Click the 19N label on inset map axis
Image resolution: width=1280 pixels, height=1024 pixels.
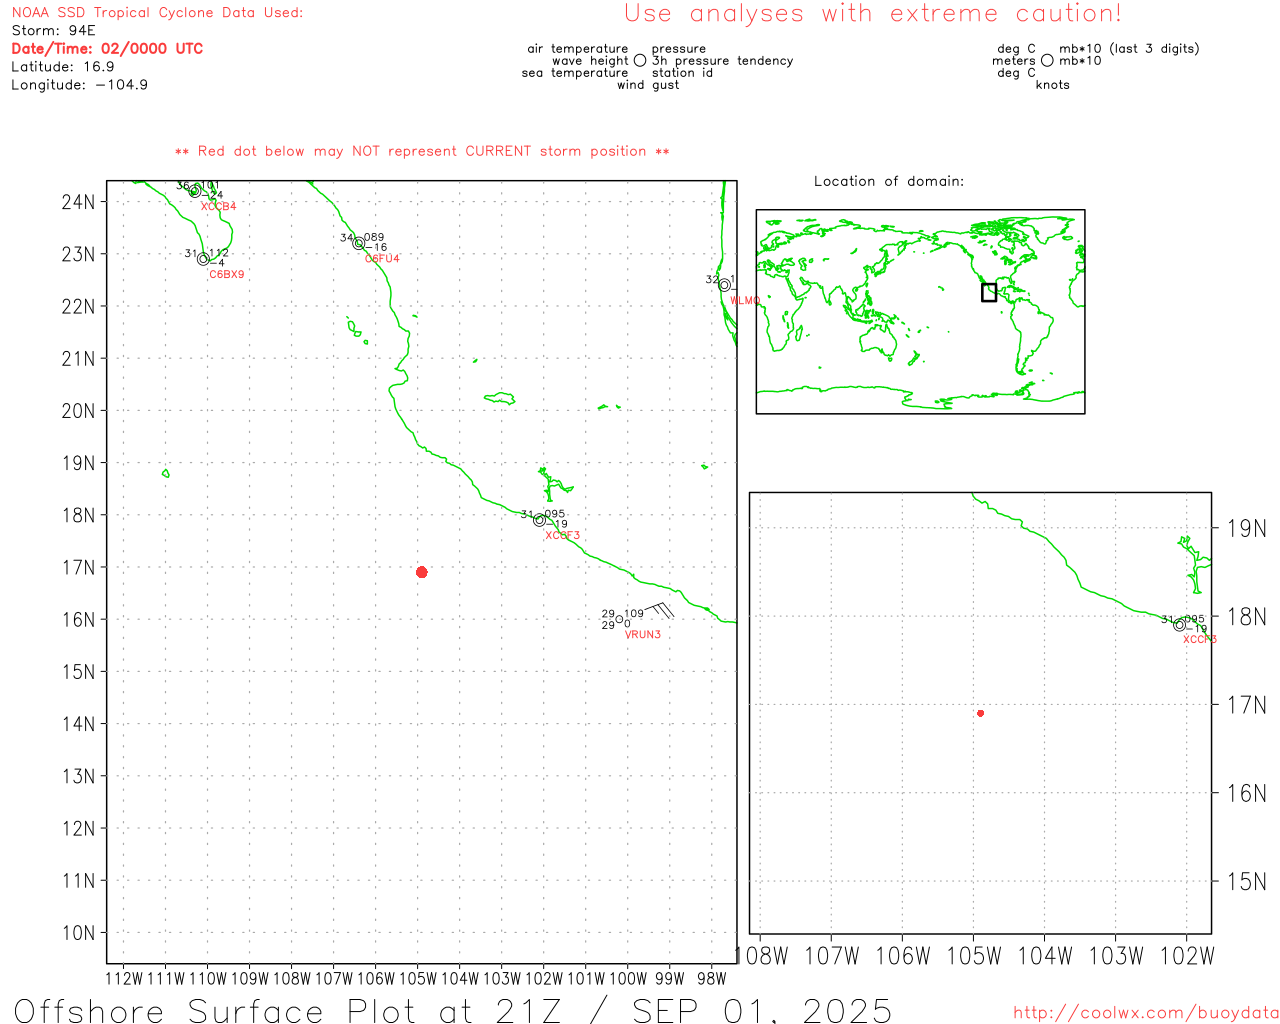coord(1247,529)
